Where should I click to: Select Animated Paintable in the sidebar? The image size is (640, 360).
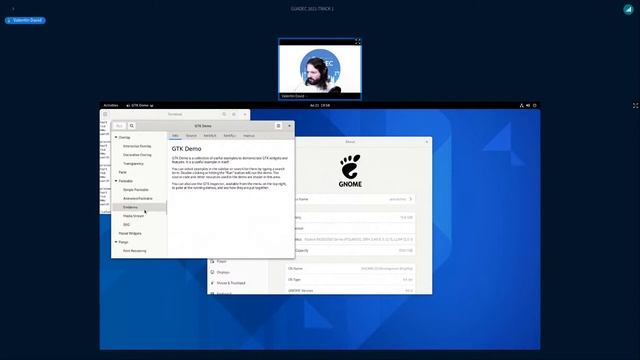(138, 198)
